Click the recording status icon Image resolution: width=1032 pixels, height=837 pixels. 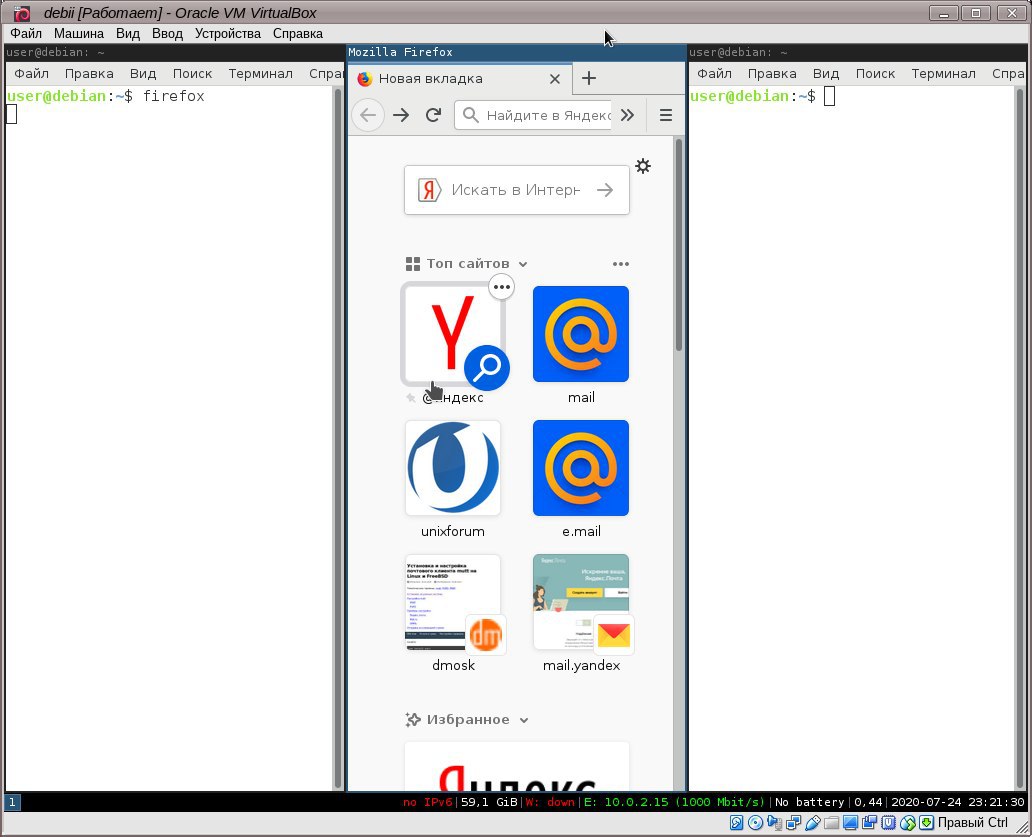(x=869, y=823)
